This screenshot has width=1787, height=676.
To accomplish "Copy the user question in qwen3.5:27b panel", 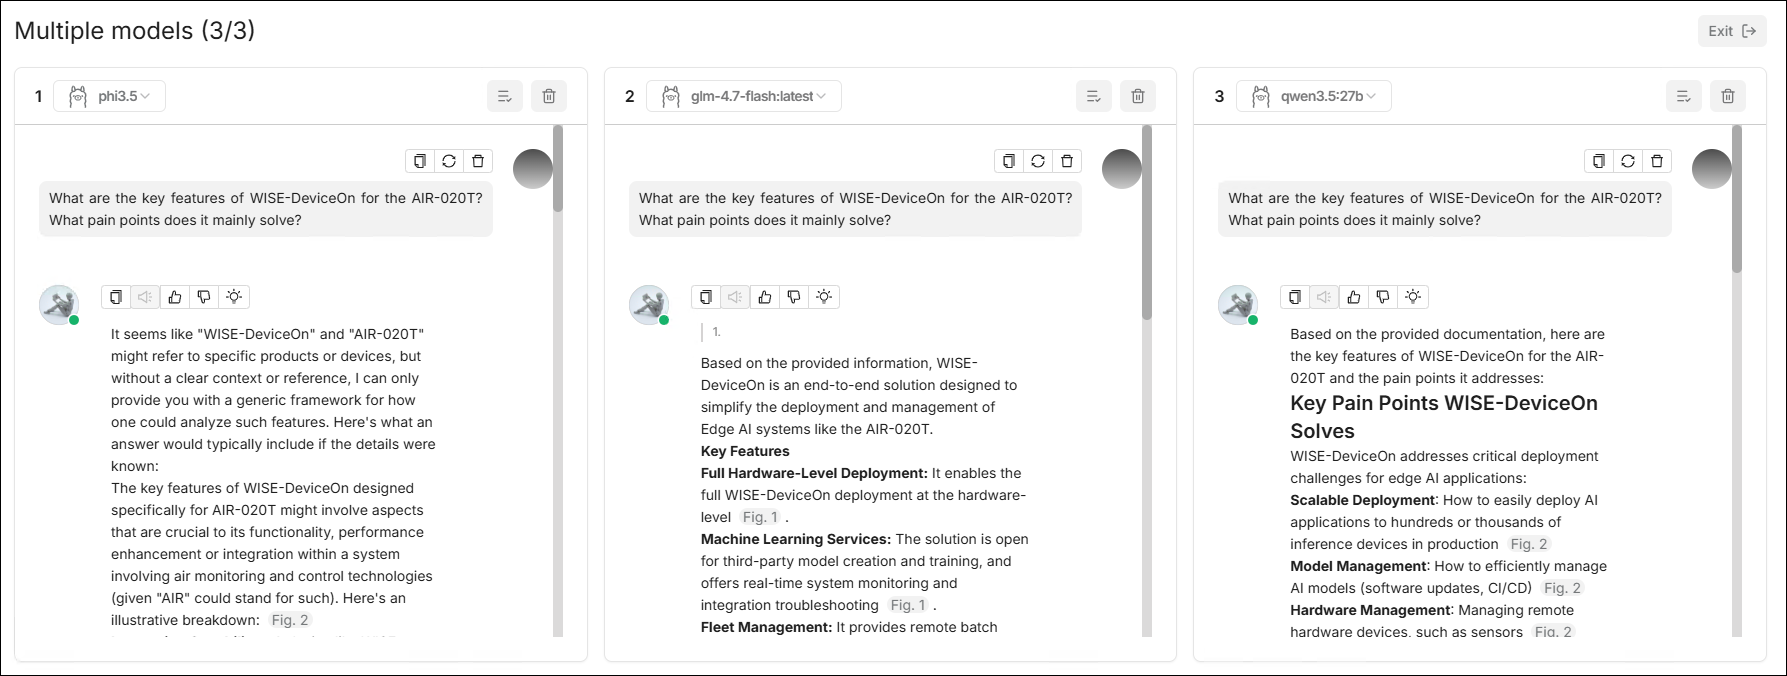I will 1599,161.
